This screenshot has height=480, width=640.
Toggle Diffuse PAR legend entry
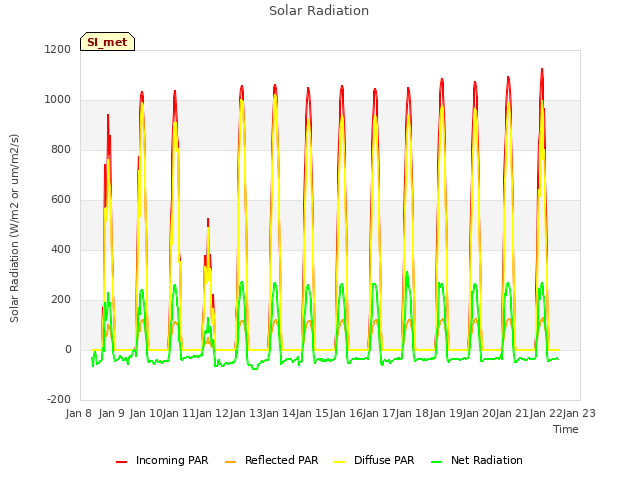click(x=374, y=460)
